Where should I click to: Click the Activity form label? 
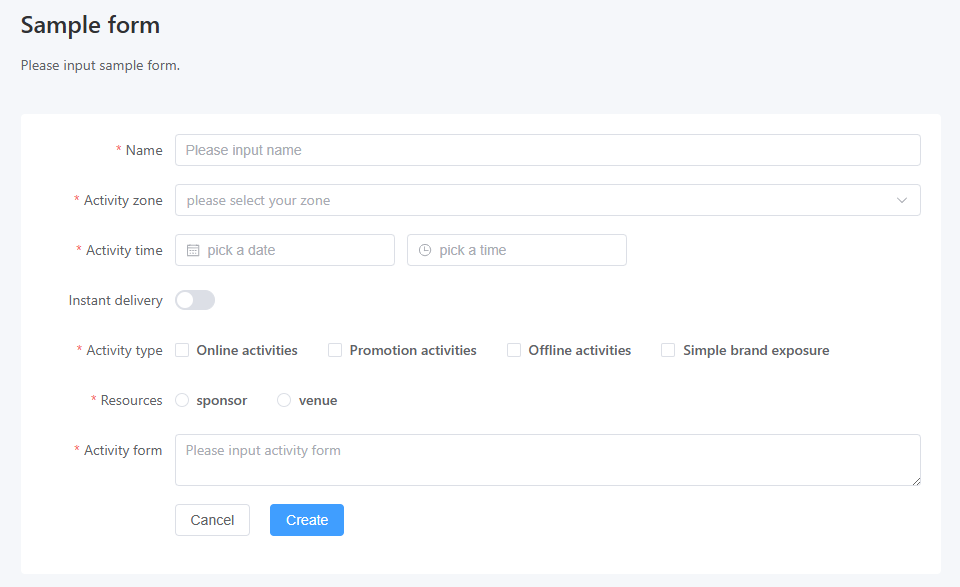[123, 451]
